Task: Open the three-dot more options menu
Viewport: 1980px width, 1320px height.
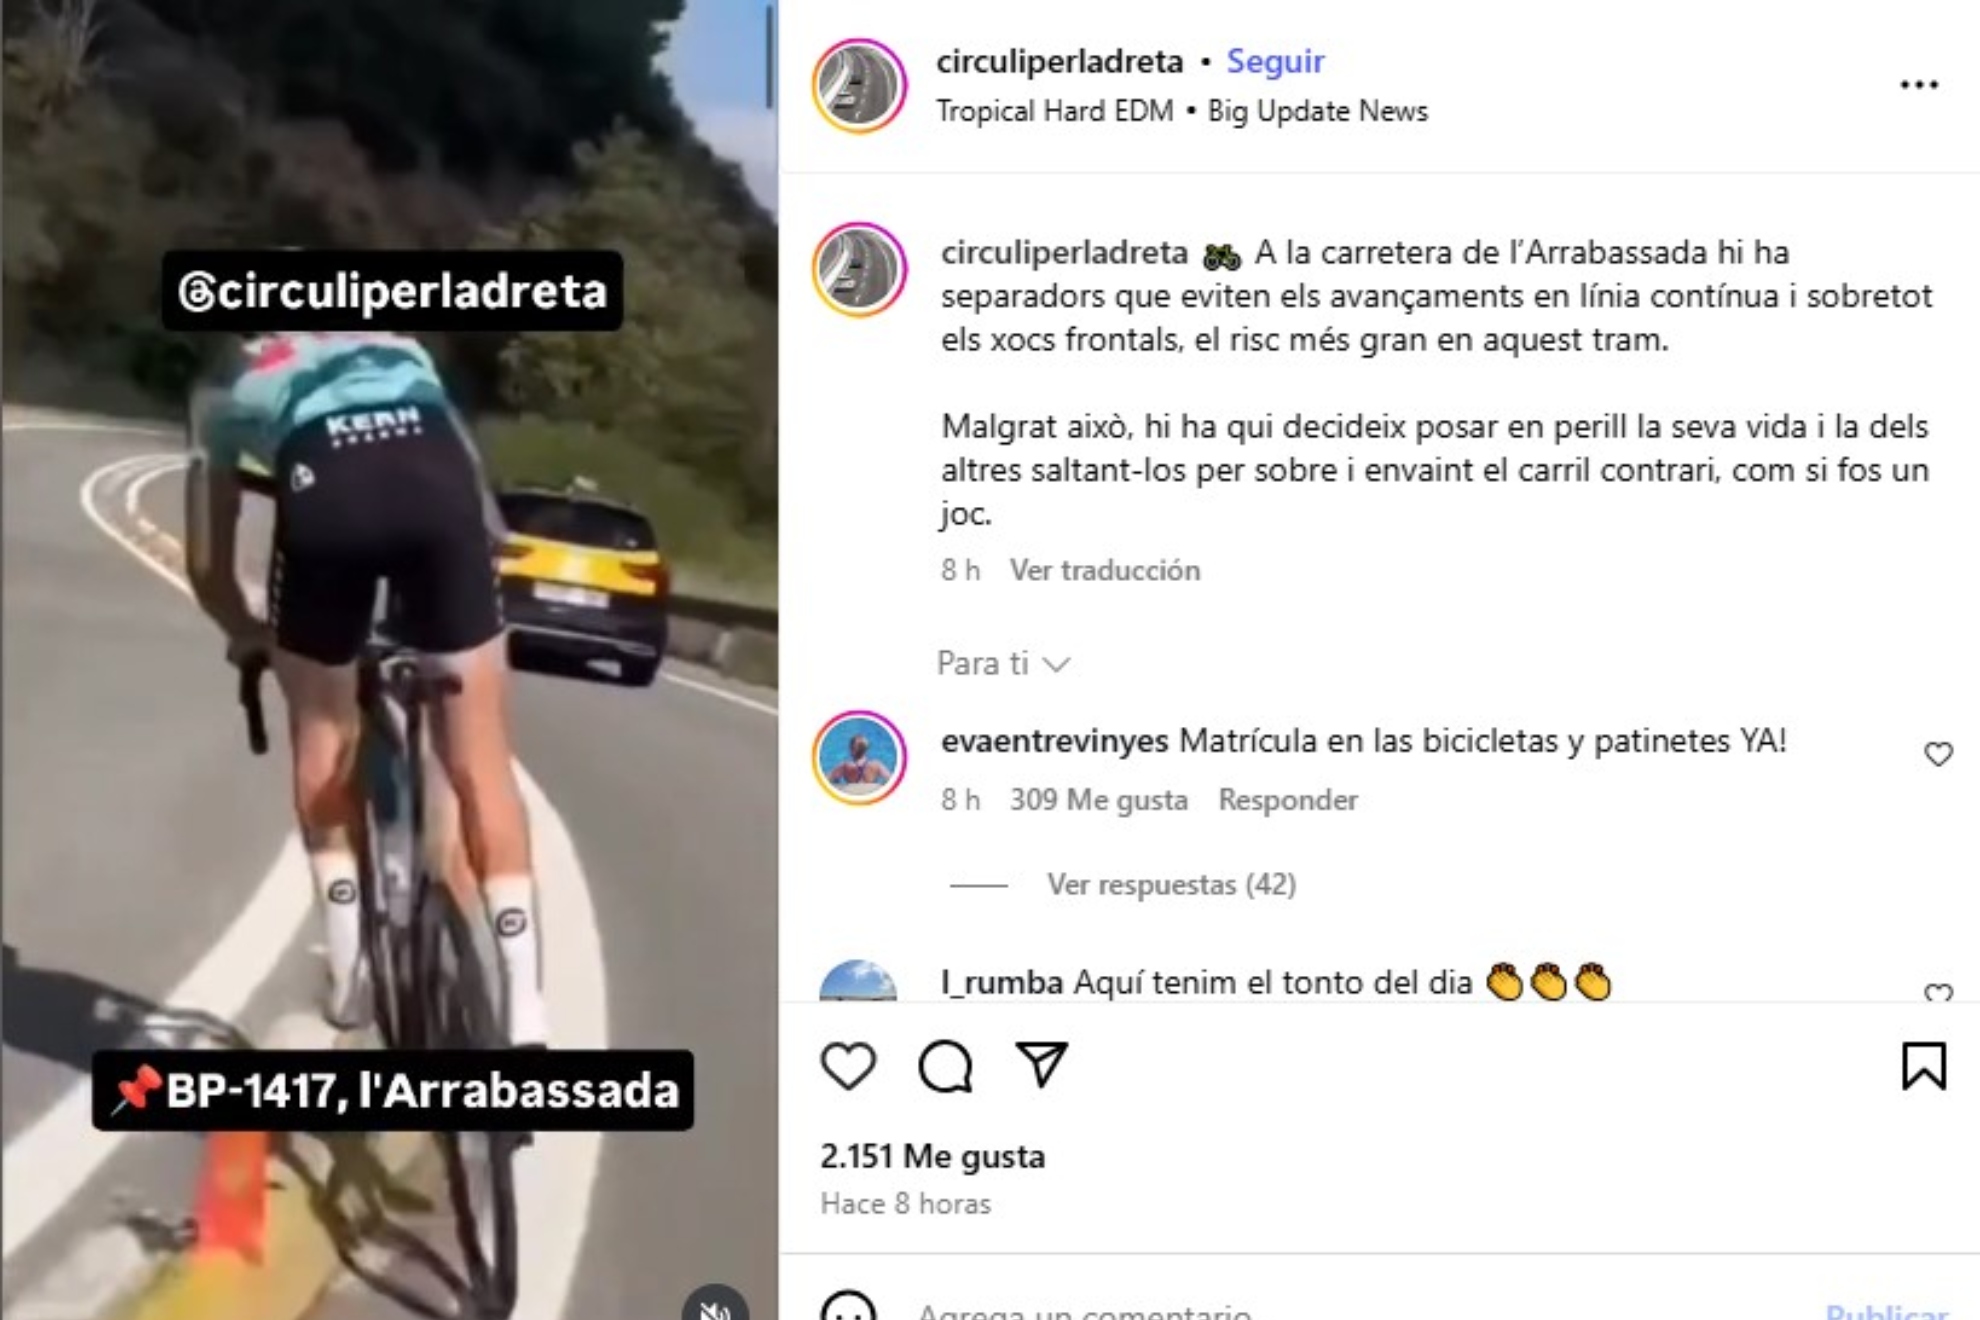Action: (x=1919, y=85)
